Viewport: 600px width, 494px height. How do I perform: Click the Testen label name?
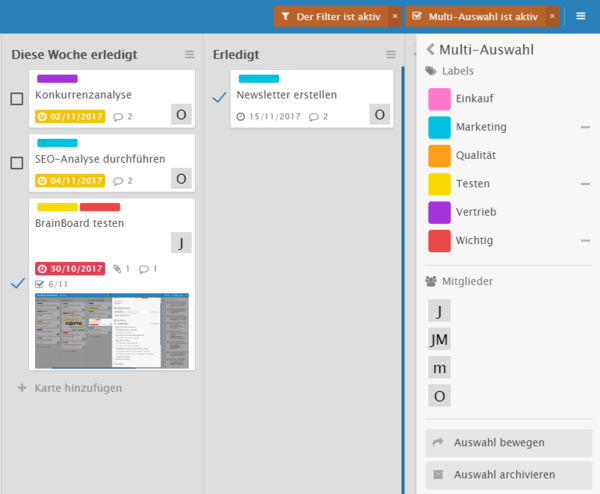[x=473, y=184]
